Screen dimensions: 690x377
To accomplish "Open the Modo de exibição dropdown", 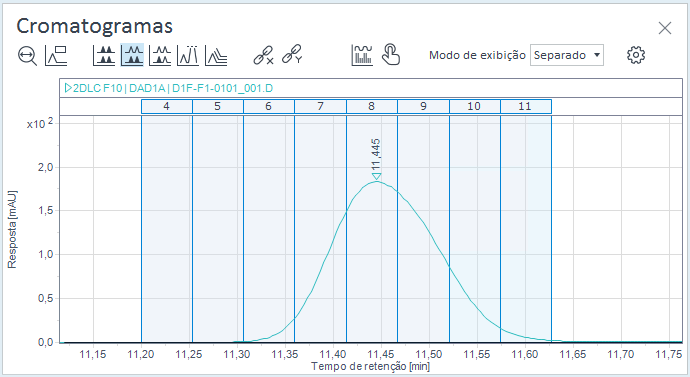I will 566,55.
